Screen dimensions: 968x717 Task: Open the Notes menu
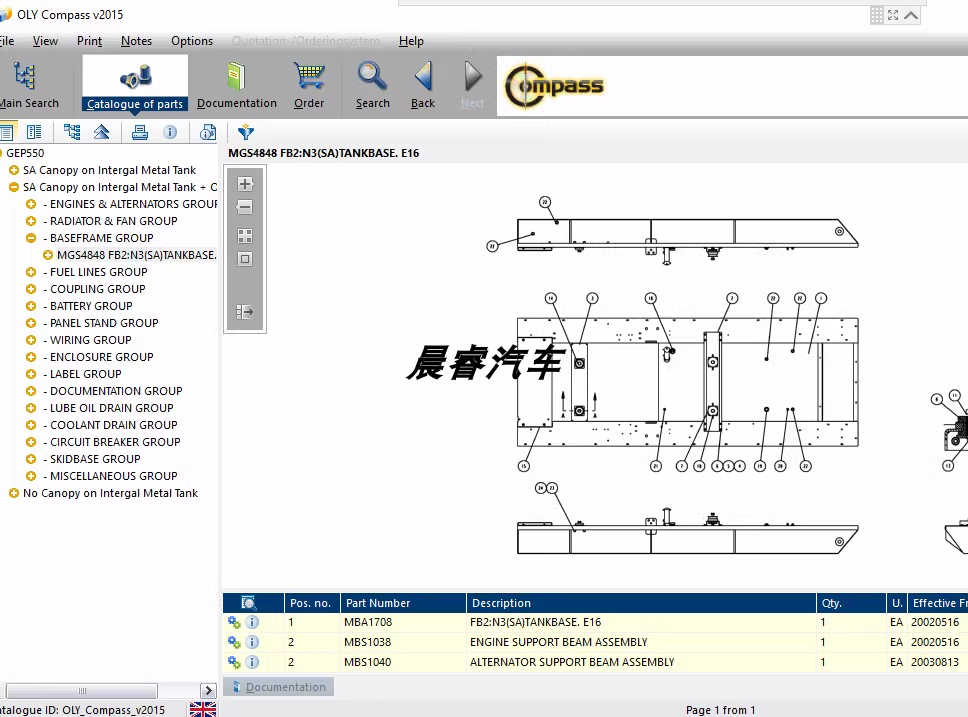click(x=136, y=41)
